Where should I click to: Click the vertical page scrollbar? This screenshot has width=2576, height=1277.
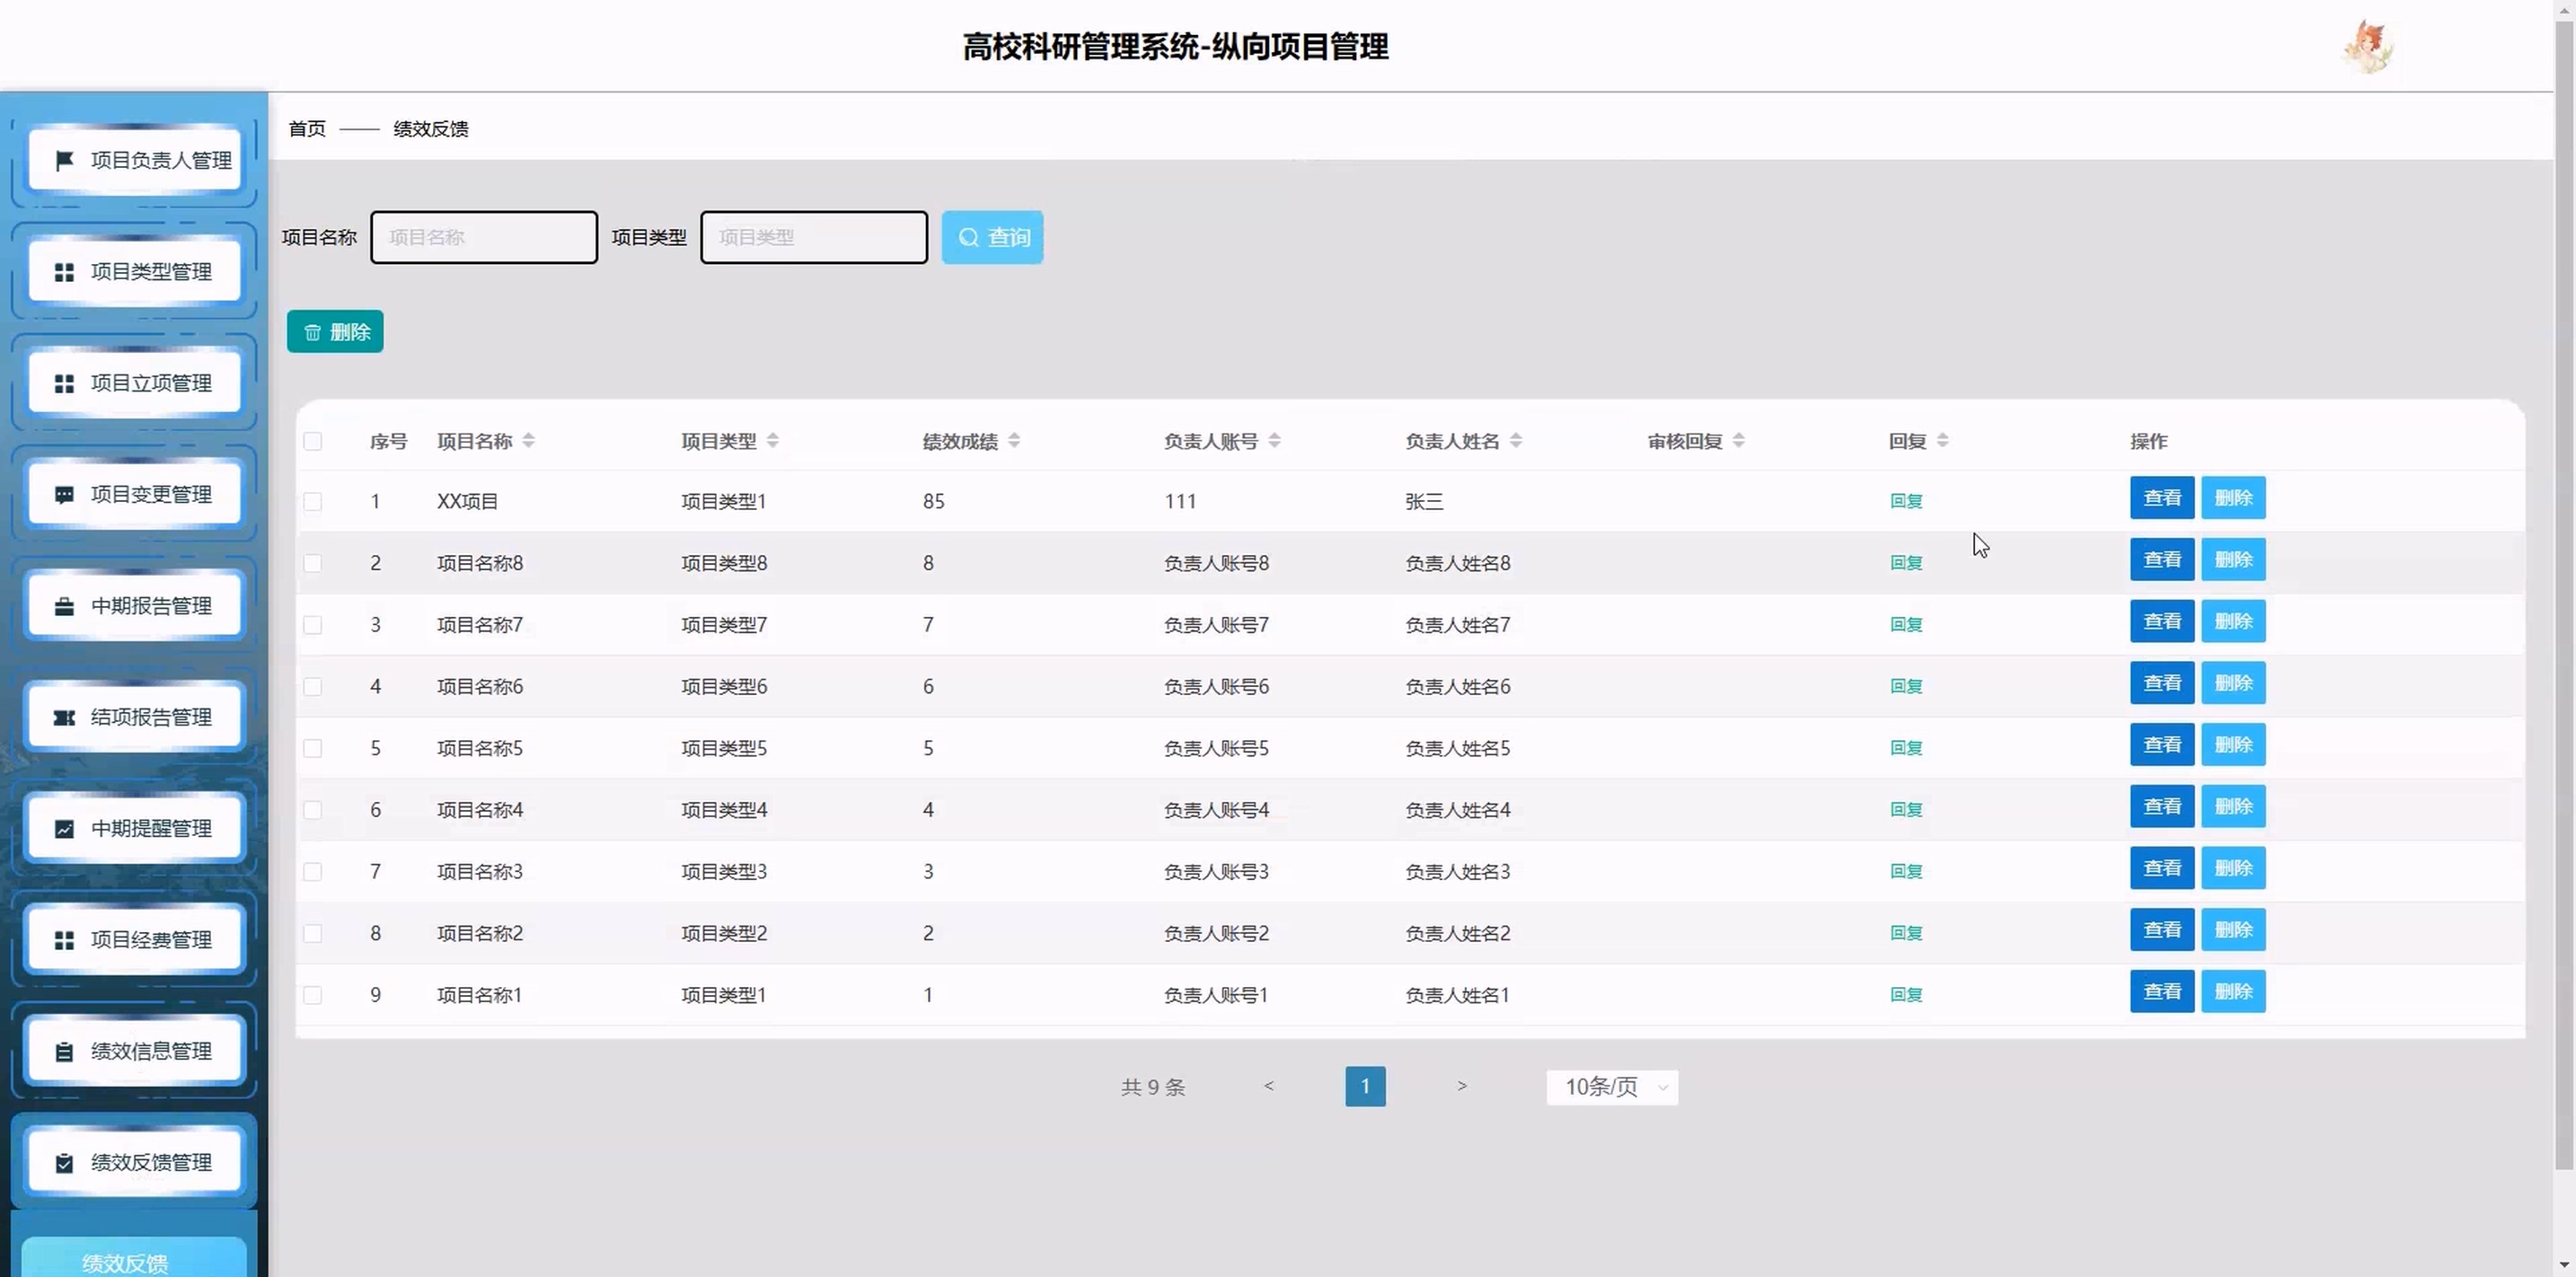2564,600
